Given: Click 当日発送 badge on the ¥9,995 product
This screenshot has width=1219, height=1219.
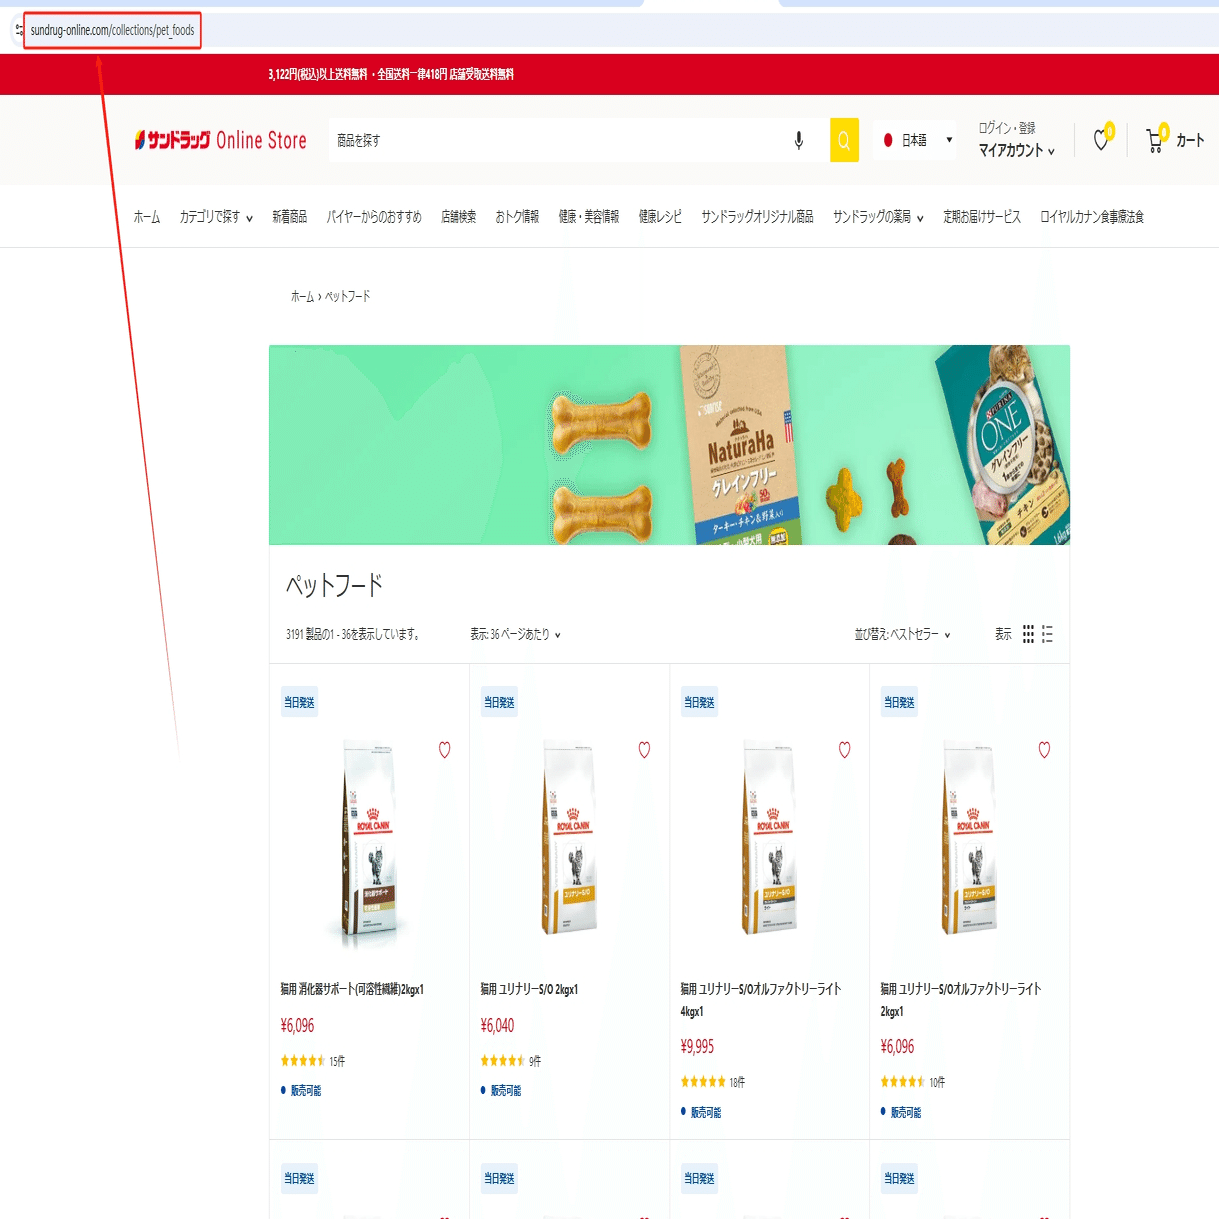Looking at the screenshot, I should [699, 703].
